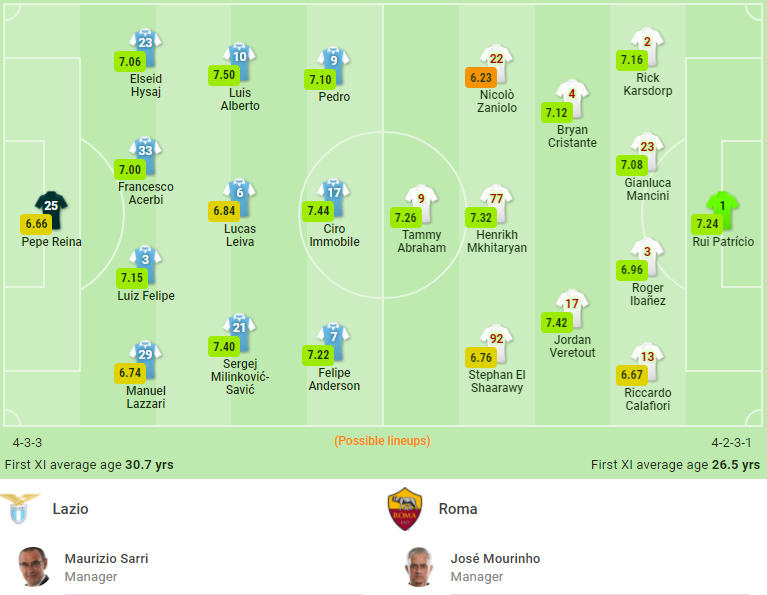Open the Lazio club crest
The image size is (767, 595).
point(19,508)
